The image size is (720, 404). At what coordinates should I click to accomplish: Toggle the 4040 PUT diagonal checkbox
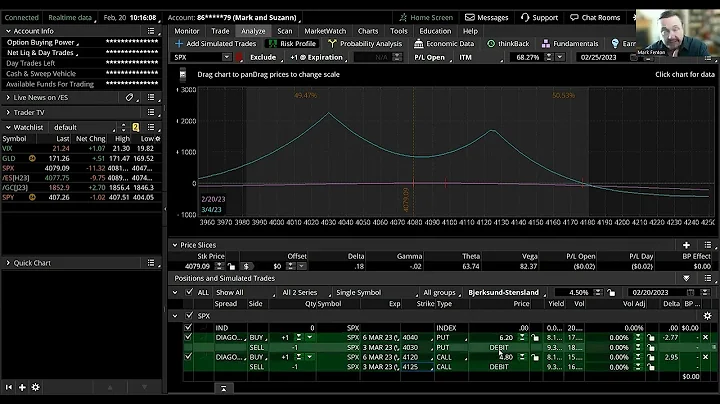click(x=188, y=337)
